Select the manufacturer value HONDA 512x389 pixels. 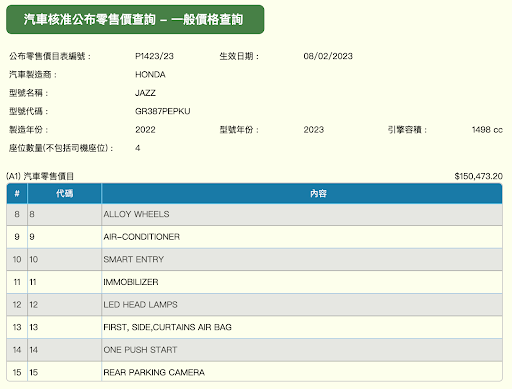click(150, 74)
